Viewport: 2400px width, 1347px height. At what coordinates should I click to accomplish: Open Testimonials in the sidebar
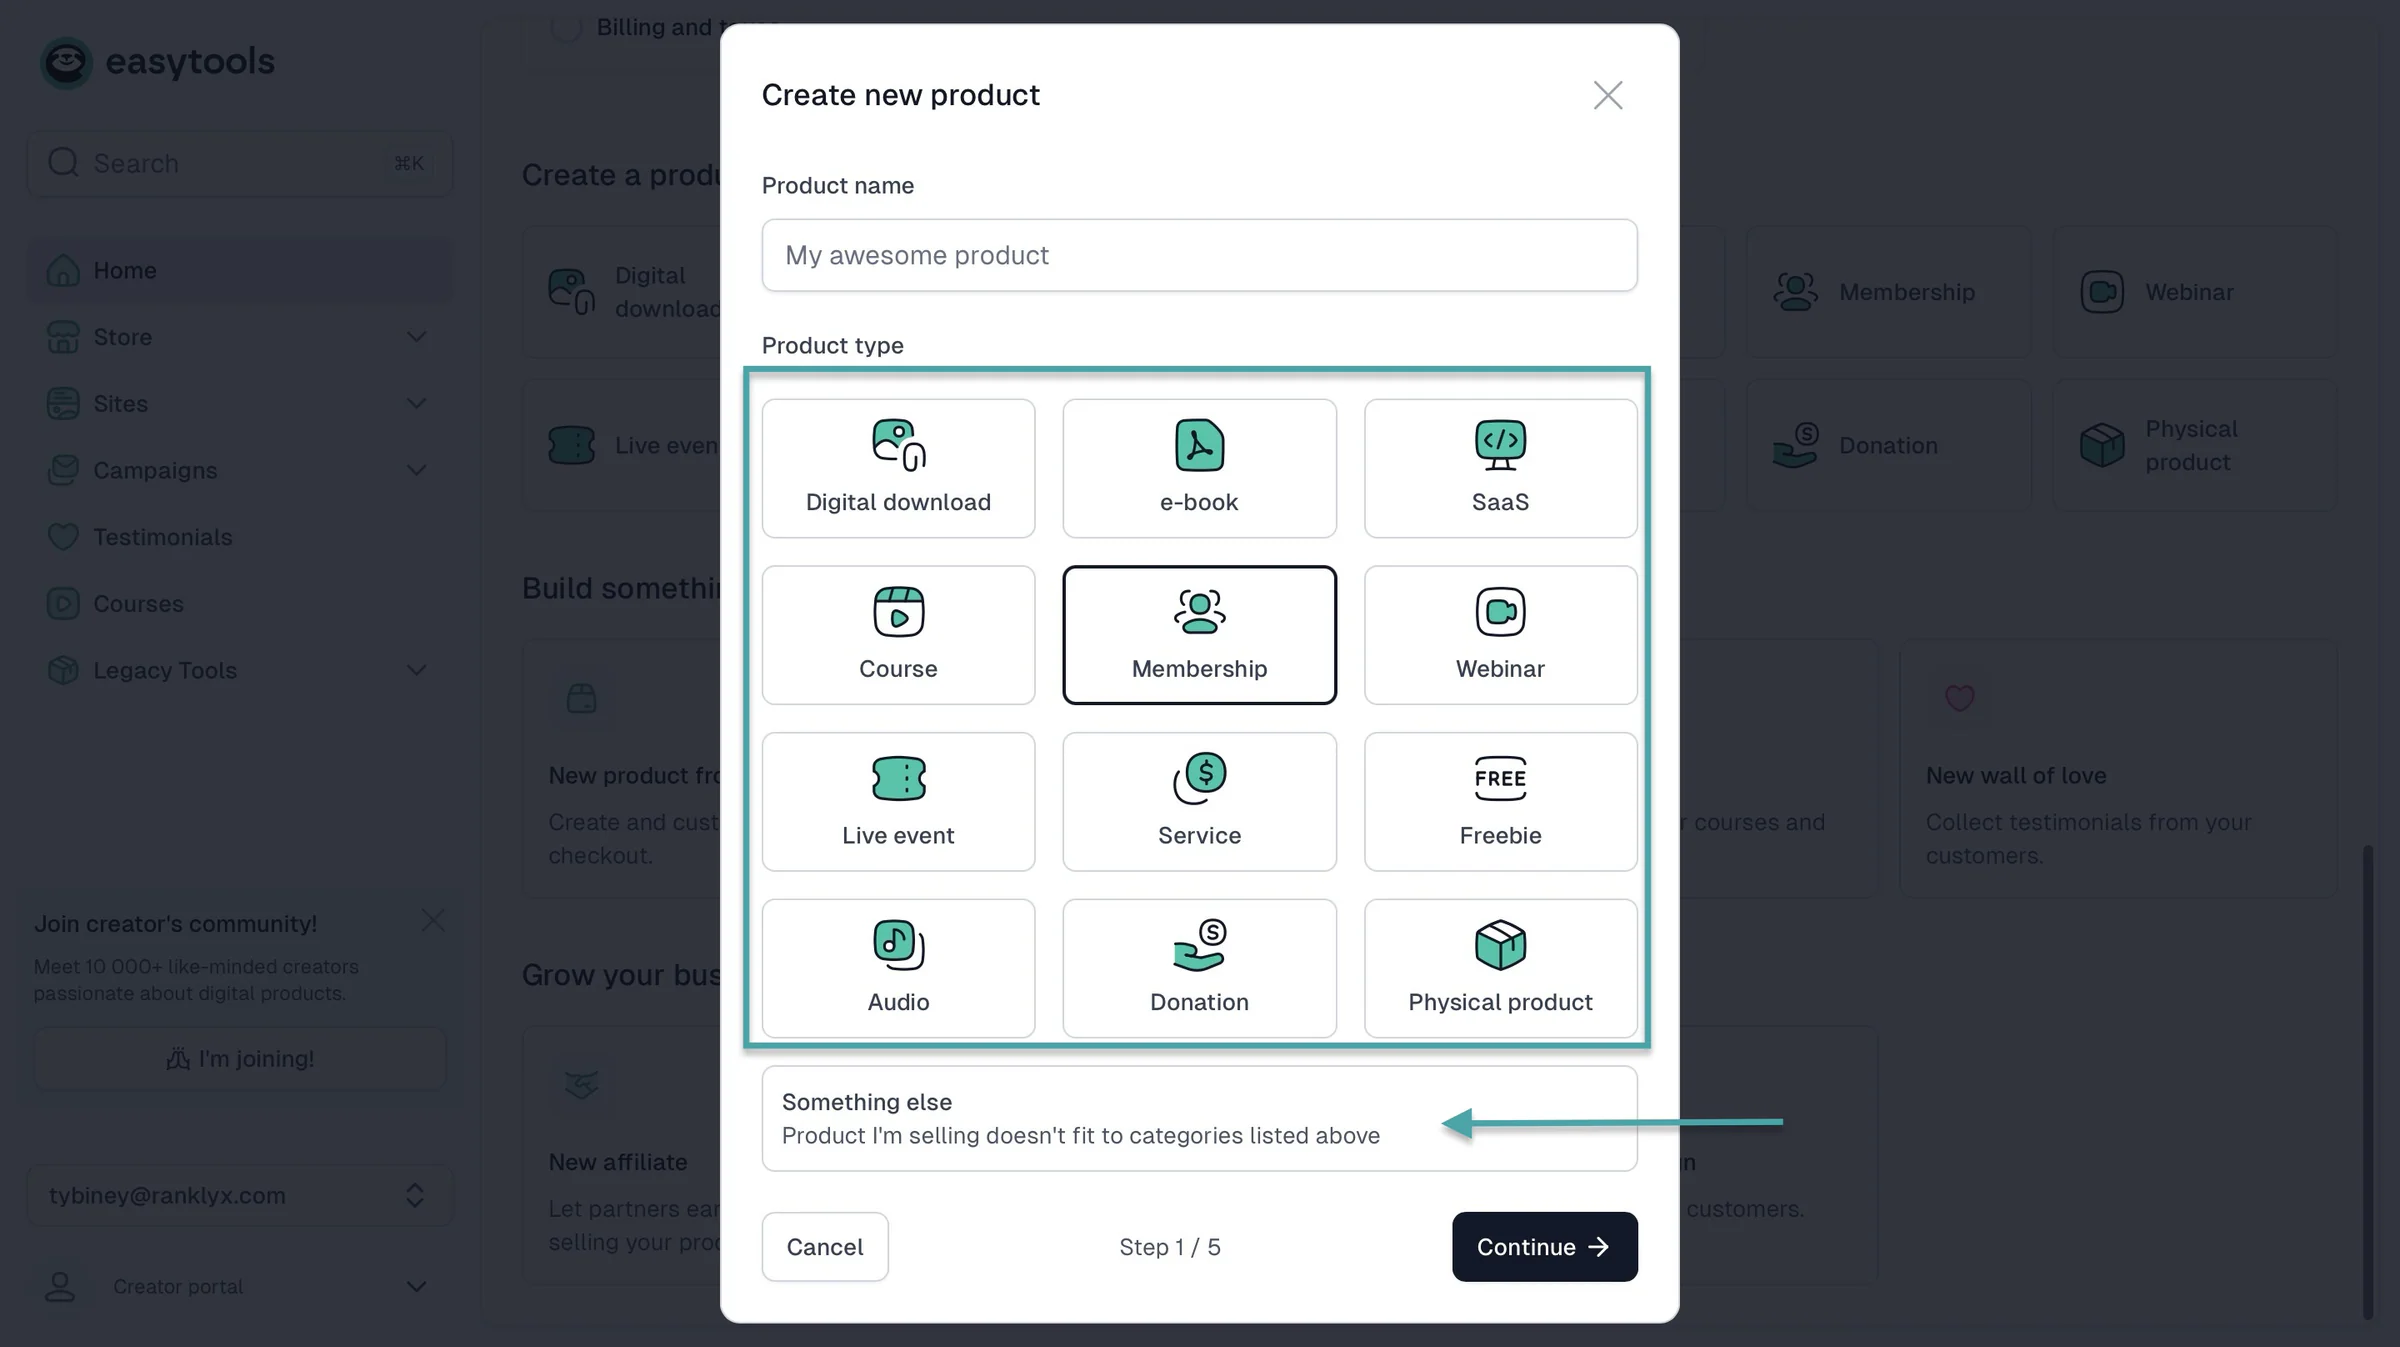240,537
